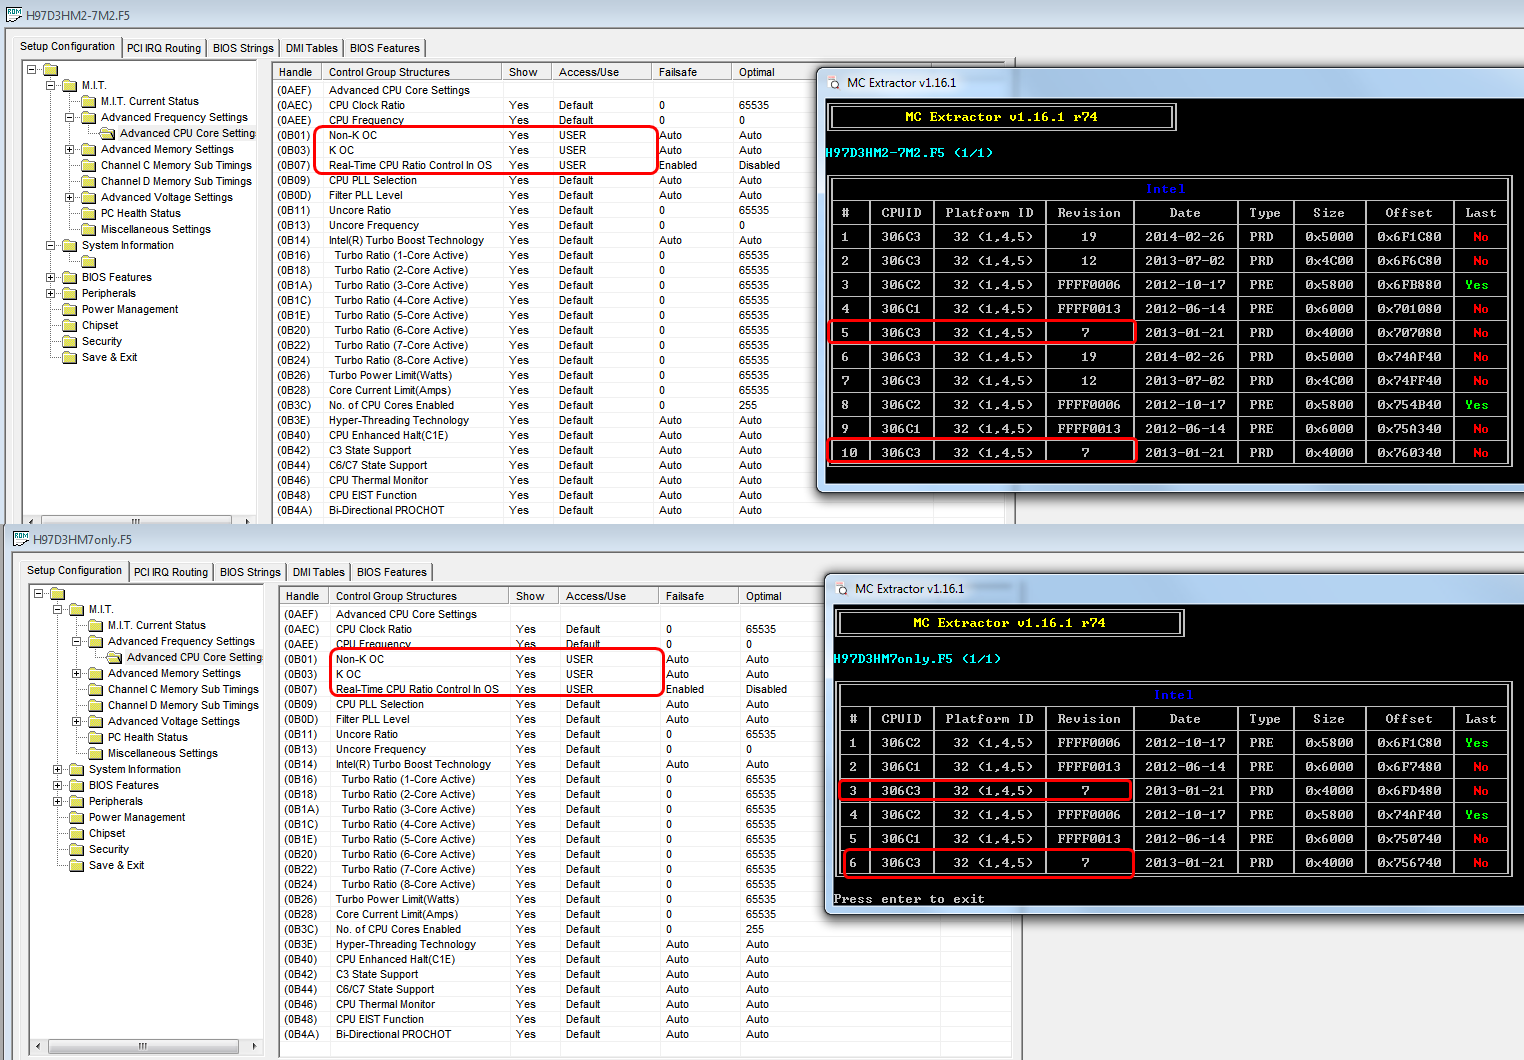1524x1060 pixels.
Task: Click PC Health Status folder icon in H97D3HM7only.F5 tree
Action: click(x=96, y=737)
